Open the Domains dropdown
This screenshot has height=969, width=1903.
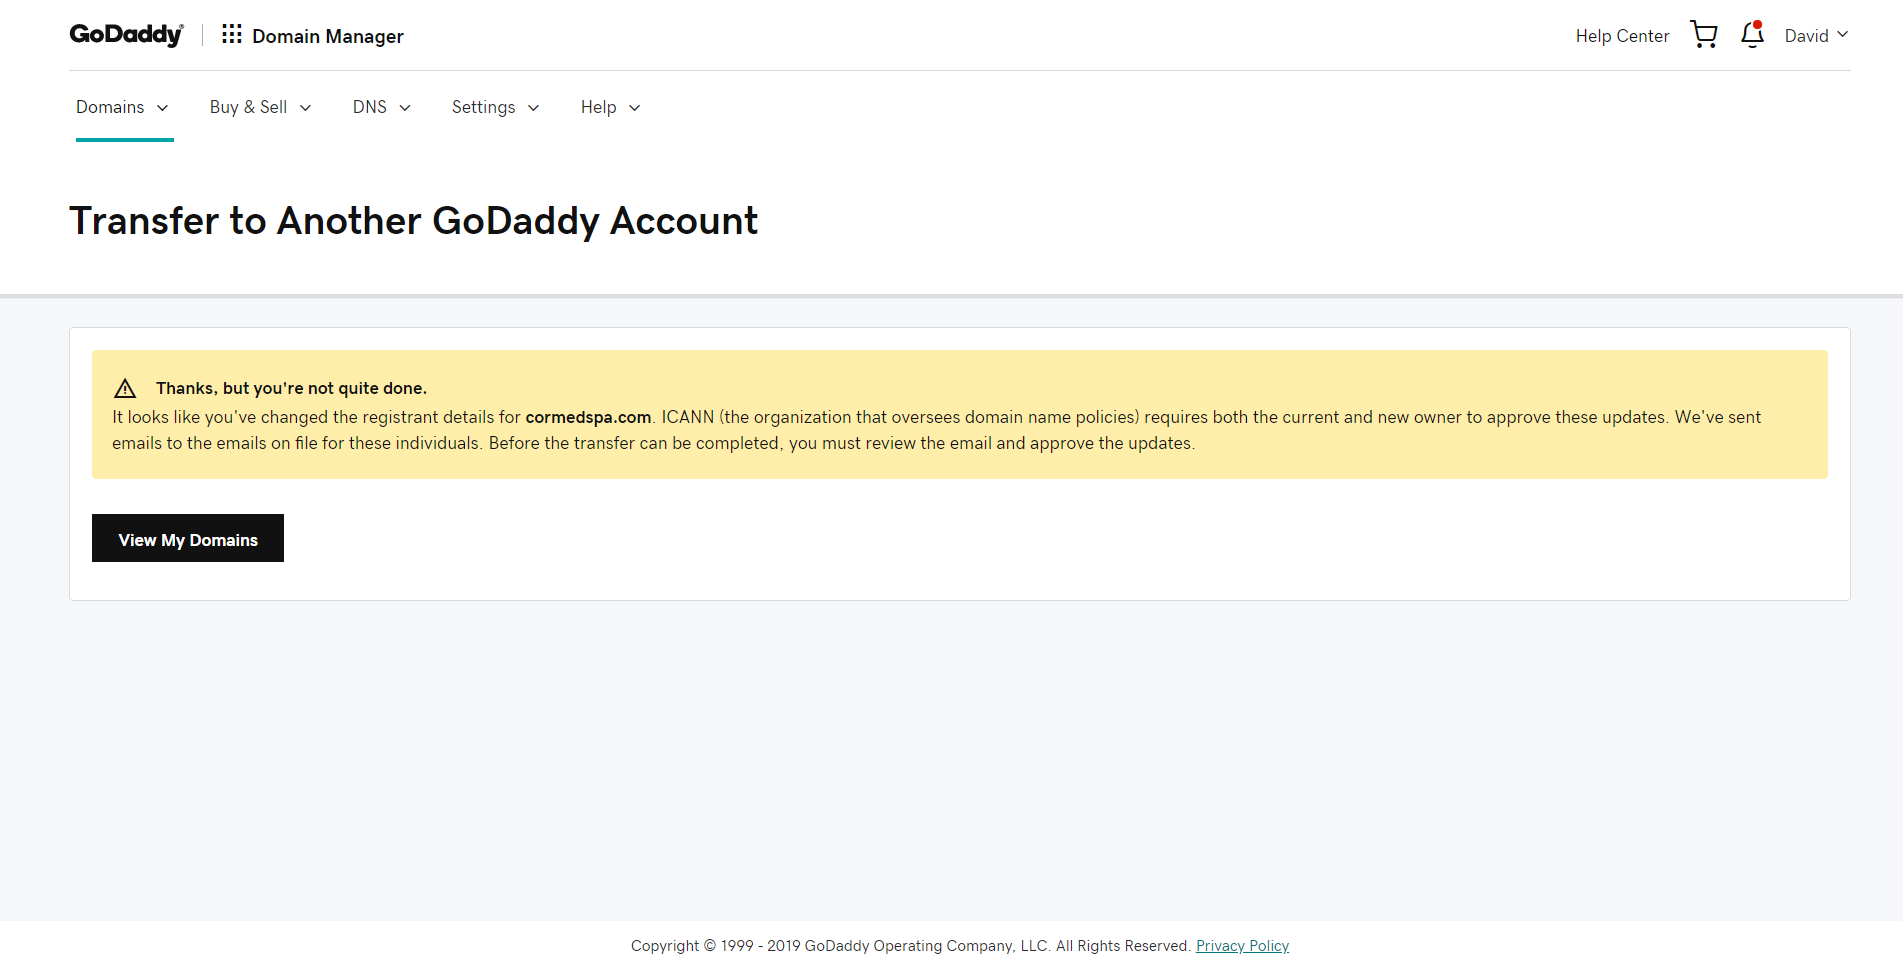coord(123,107)
